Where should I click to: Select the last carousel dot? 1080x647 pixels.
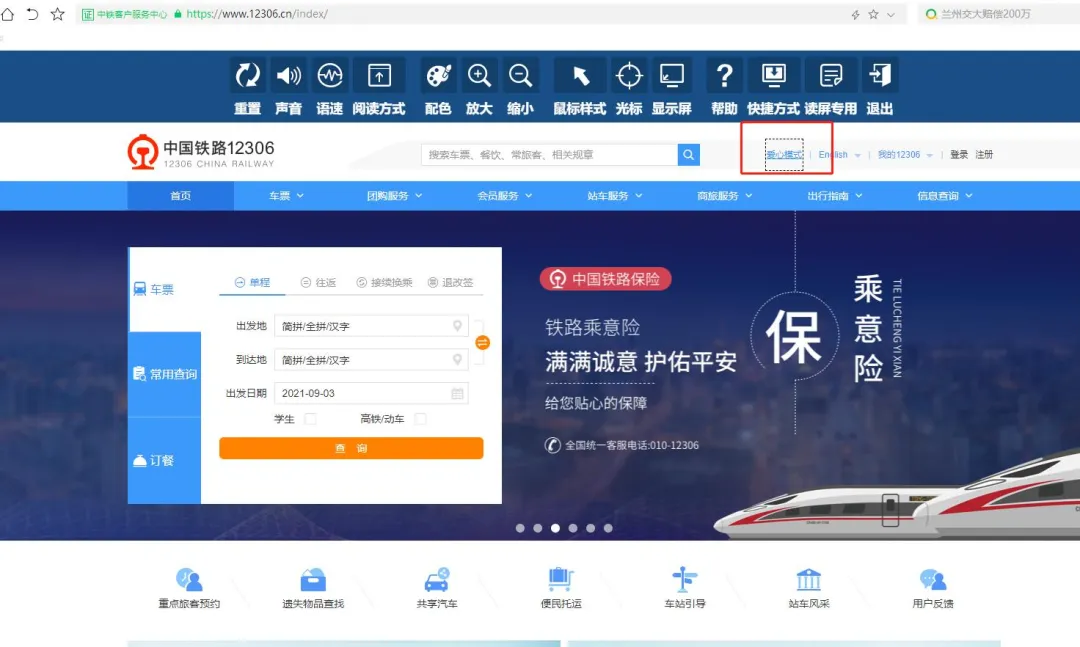[608, 528]
